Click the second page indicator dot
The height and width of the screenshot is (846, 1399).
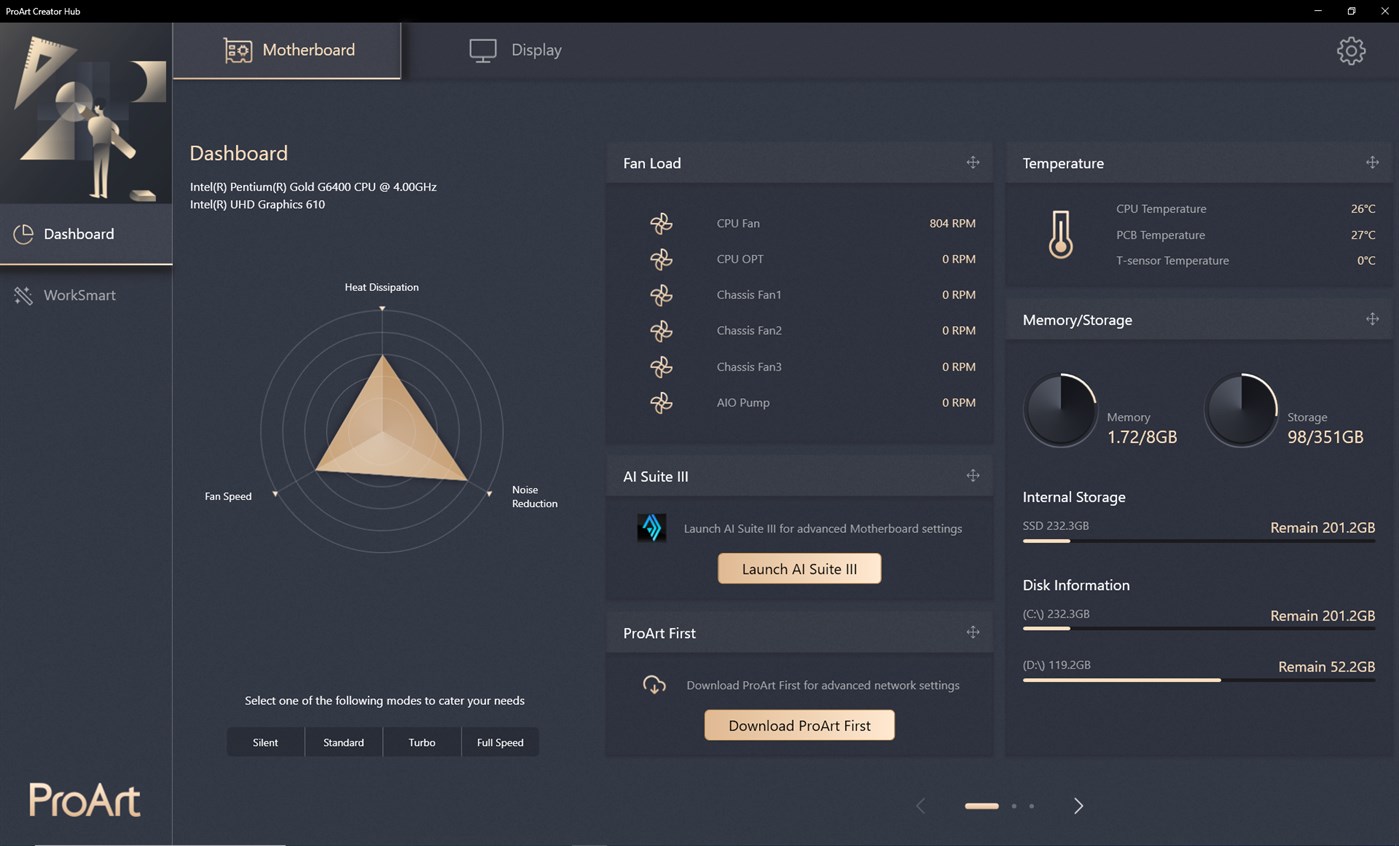pos(1014,806)
